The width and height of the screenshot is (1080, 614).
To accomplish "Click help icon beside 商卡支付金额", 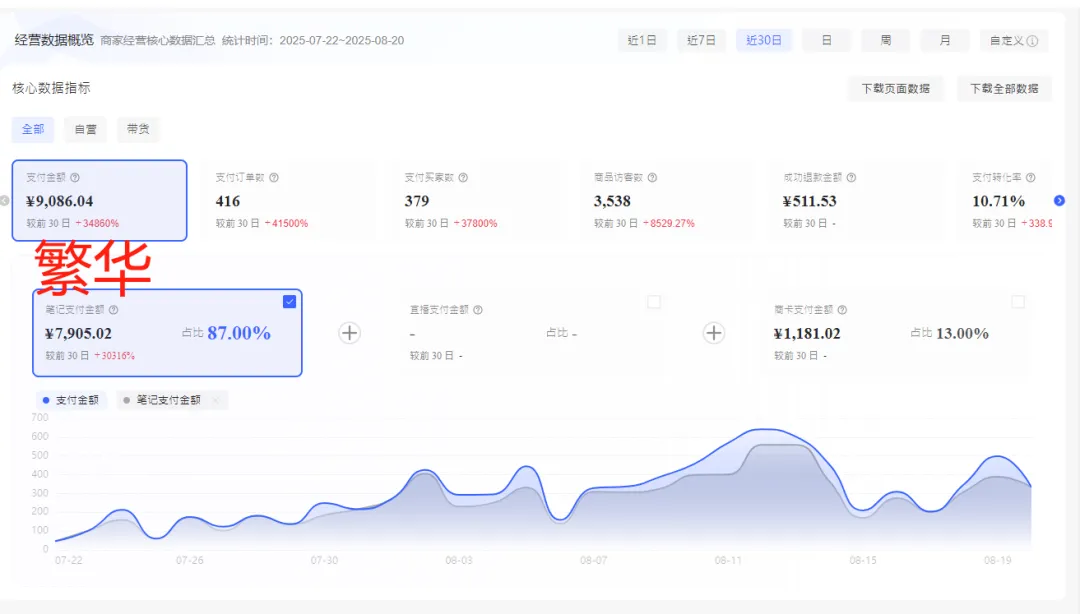I will click(x=842, y=310).
